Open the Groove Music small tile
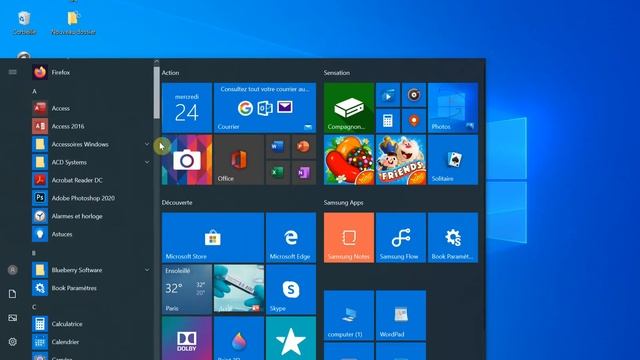The height and width of the screenshot is (360, 640). point(414,95)
